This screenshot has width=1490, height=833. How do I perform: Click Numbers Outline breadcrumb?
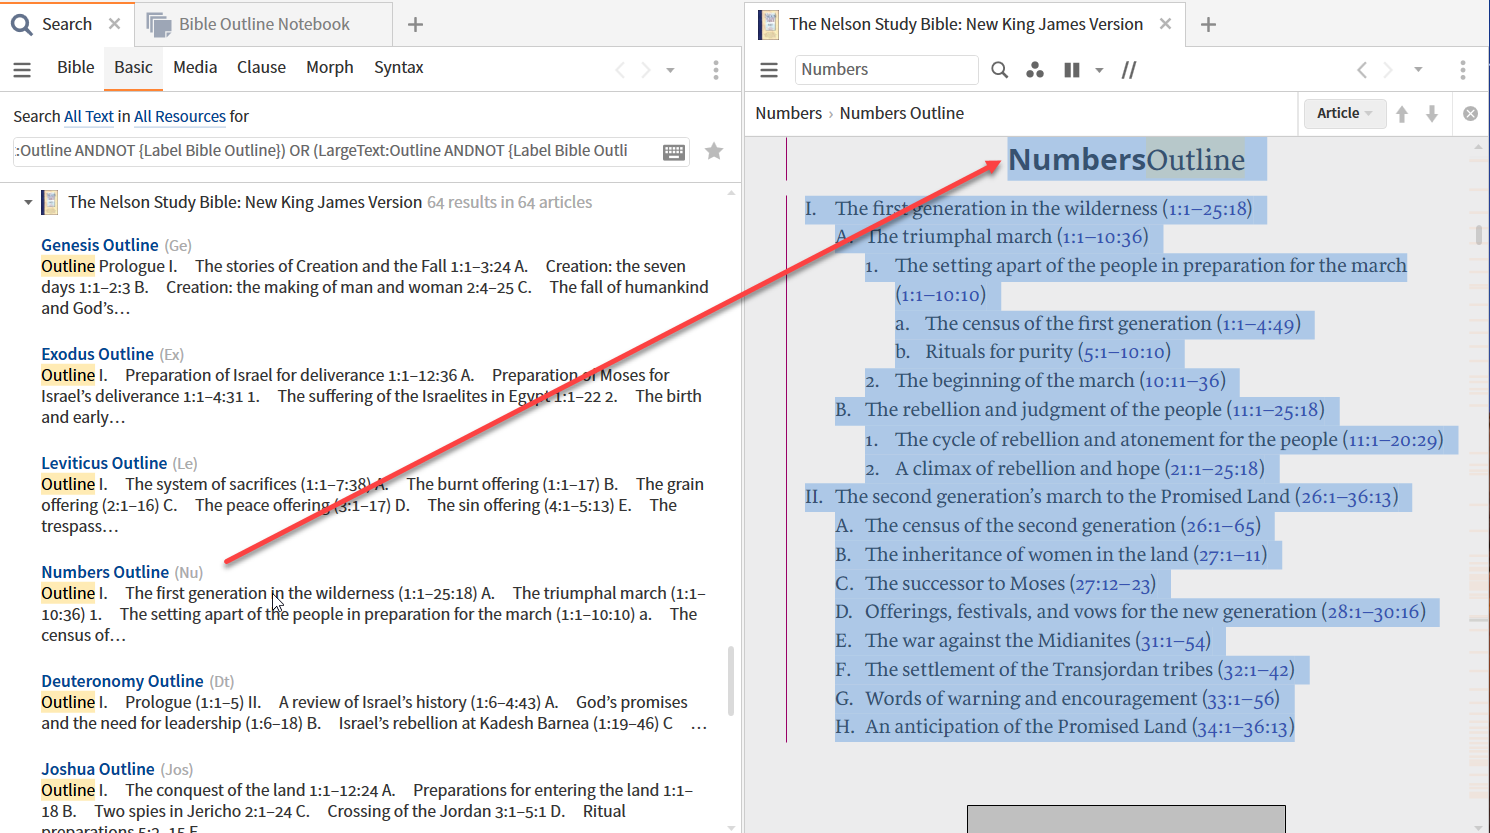pyautogui.click(x=902, y=113)
